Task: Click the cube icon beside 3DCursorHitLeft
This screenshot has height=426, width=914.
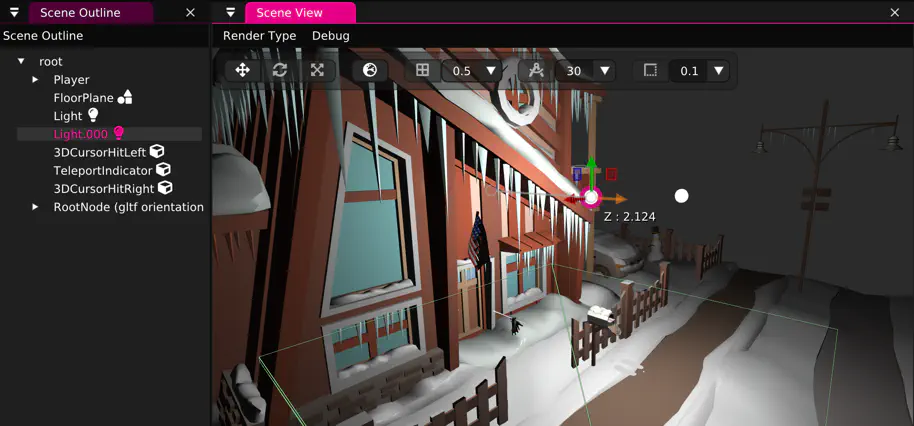Action: [158, 152]
